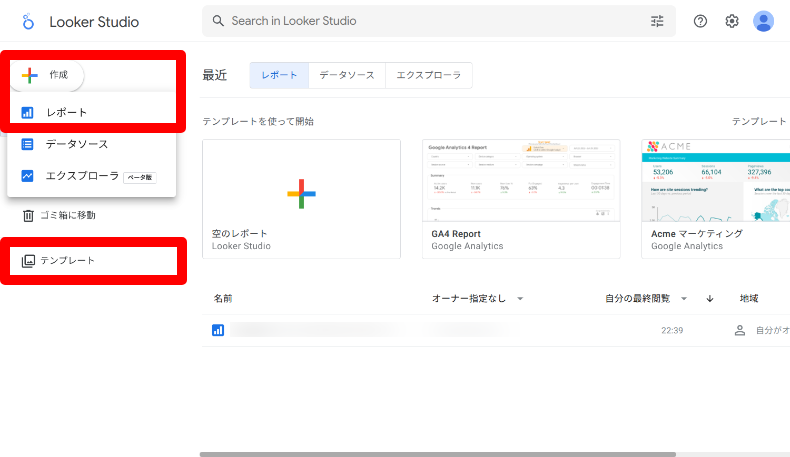The image size is (790, 457).
Task: Click the テンプレートを使って開始 heading
Action: (258, 121)
